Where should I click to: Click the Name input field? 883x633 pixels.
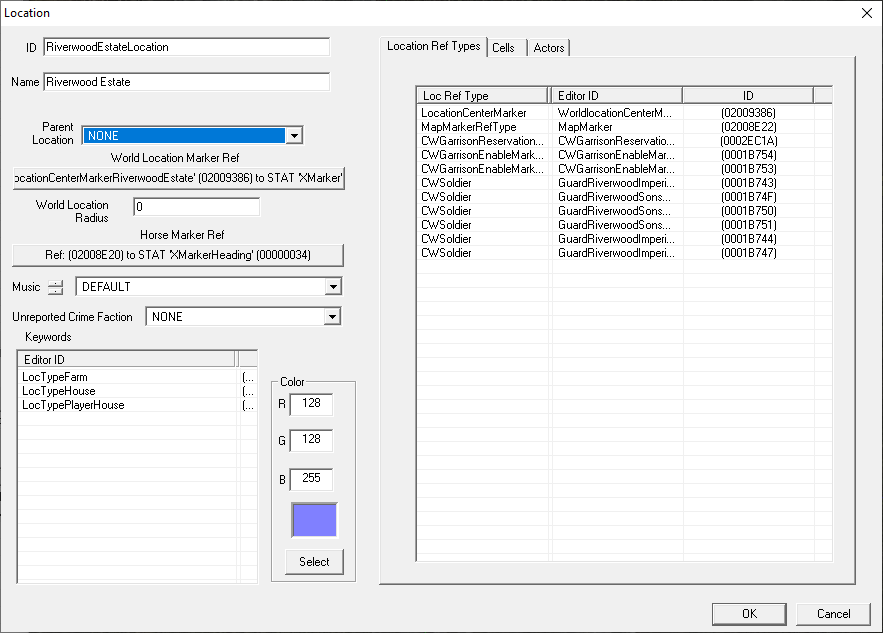[186, 82]
